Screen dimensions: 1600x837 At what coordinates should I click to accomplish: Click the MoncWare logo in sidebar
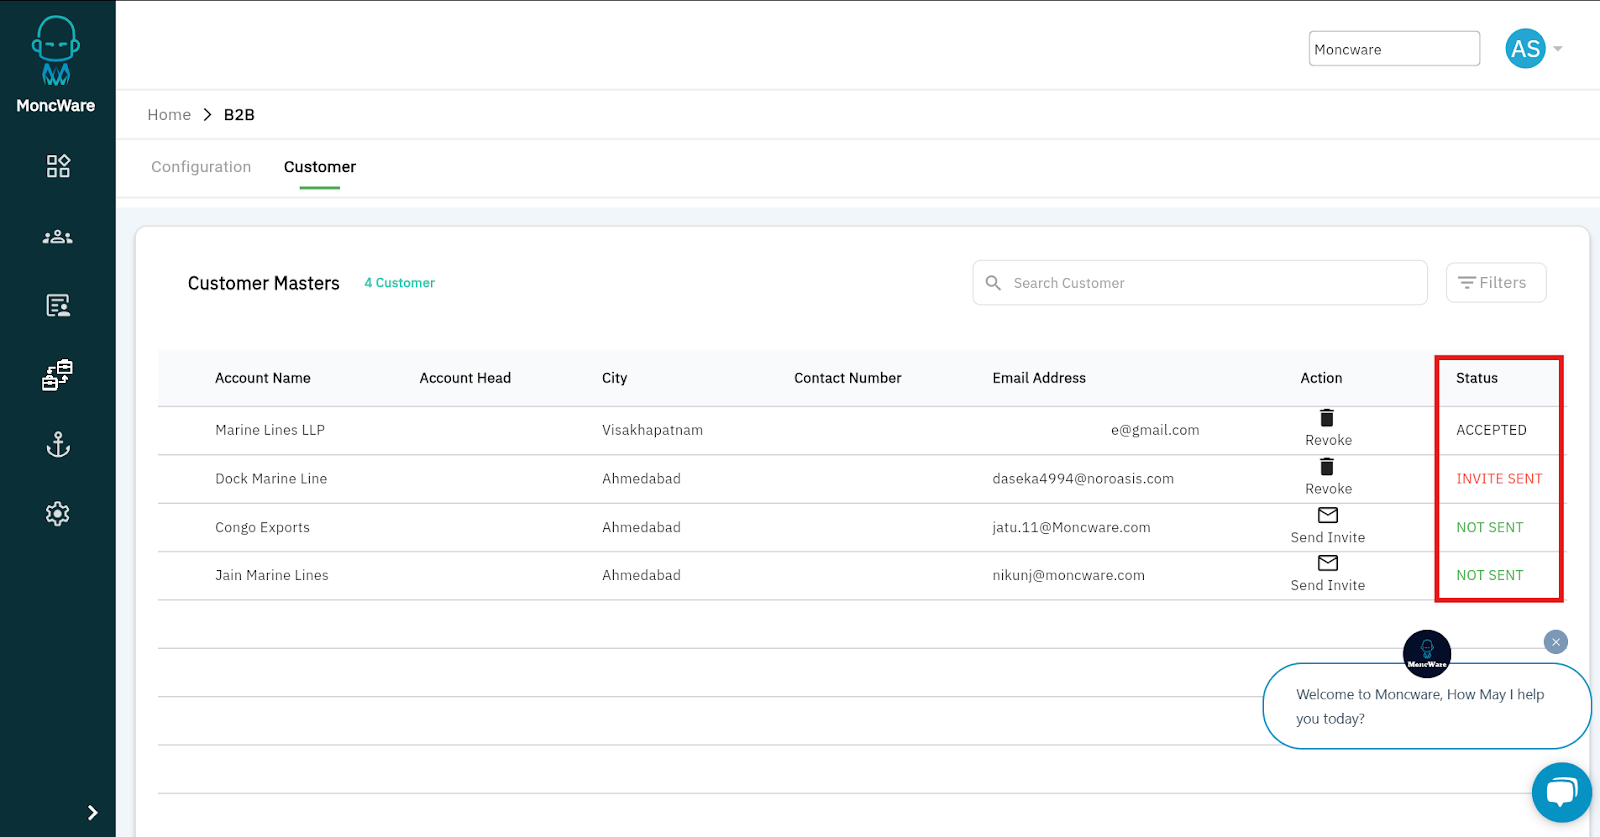coord(56,64)
